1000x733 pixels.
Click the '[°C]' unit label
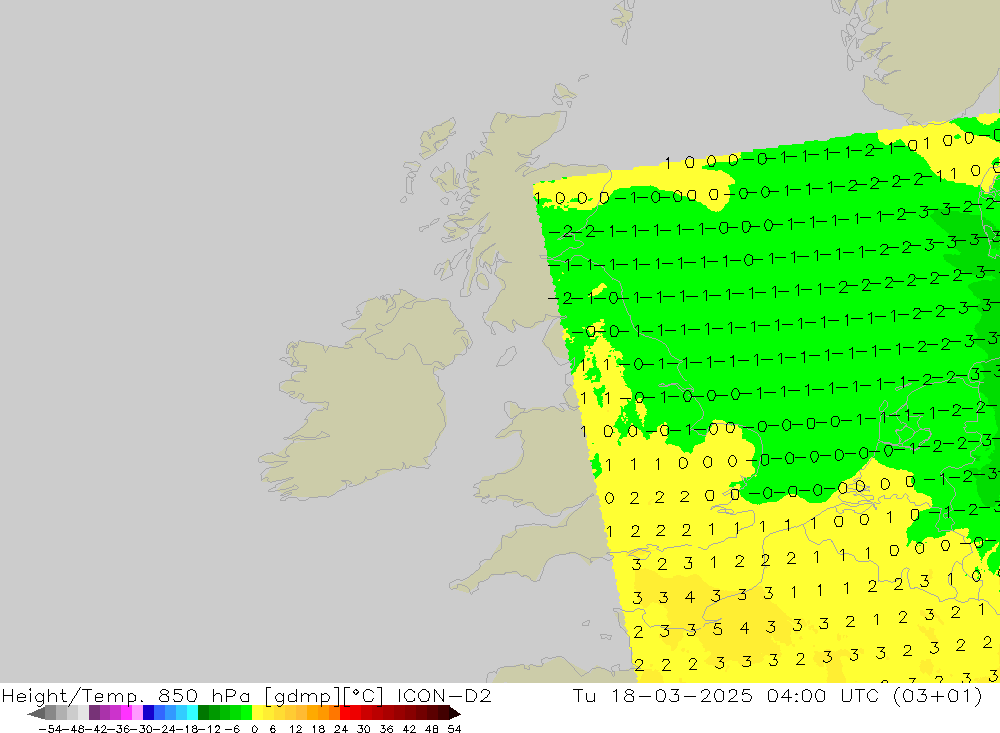coord(364,696)
